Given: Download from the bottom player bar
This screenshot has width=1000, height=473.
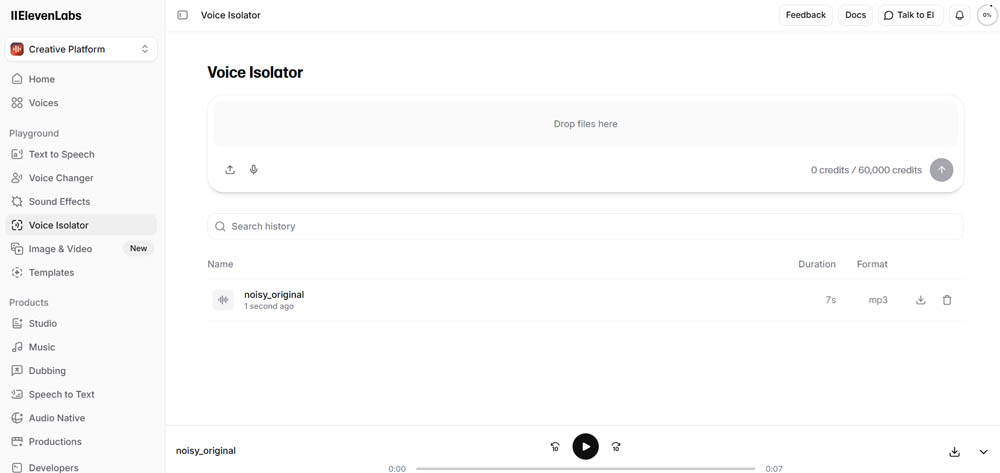Looking at the screenshot, I should coord(954,451).
